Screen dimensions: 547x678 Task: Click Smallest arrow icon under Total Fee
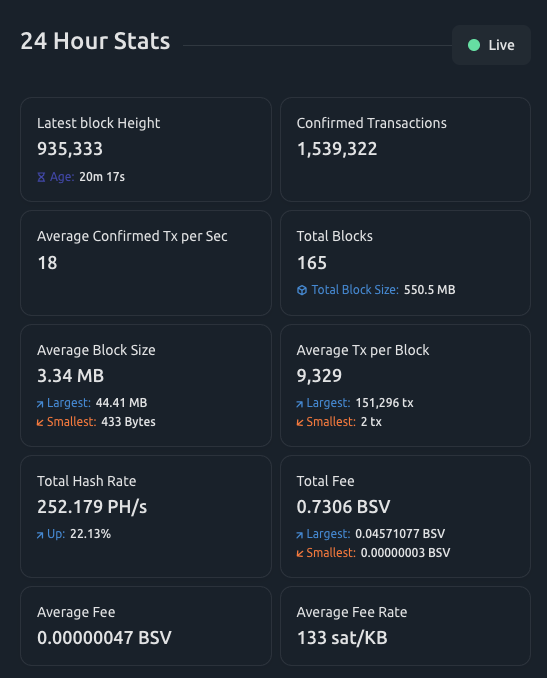[299, 553]
